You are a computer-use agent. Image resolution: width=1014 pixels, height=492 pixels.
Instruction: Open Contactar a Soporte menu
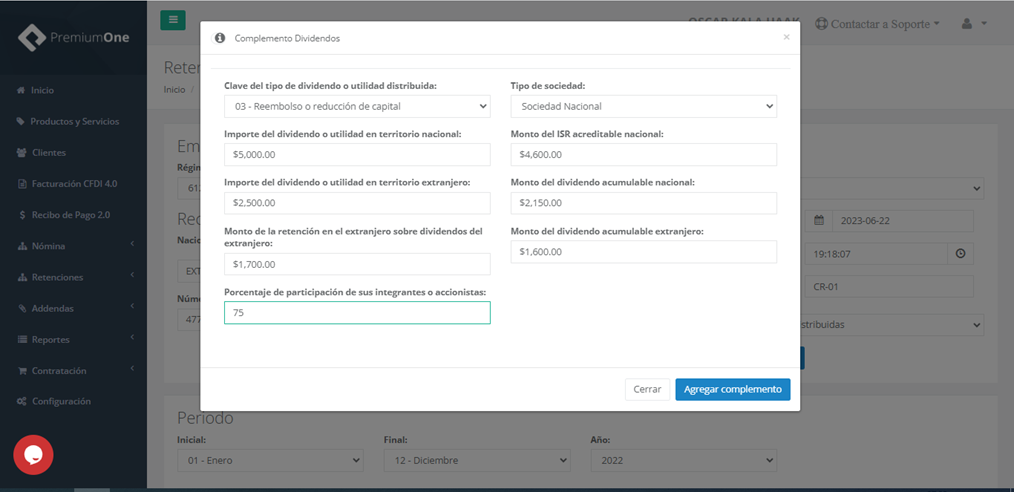pos(877,23)
